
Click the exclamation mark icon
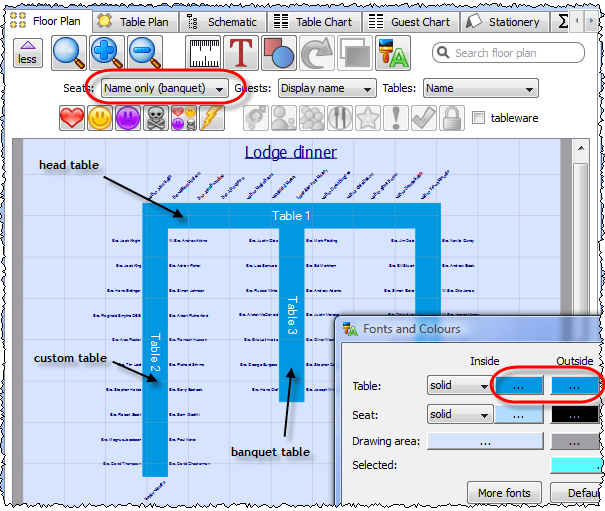coord(396,118)
